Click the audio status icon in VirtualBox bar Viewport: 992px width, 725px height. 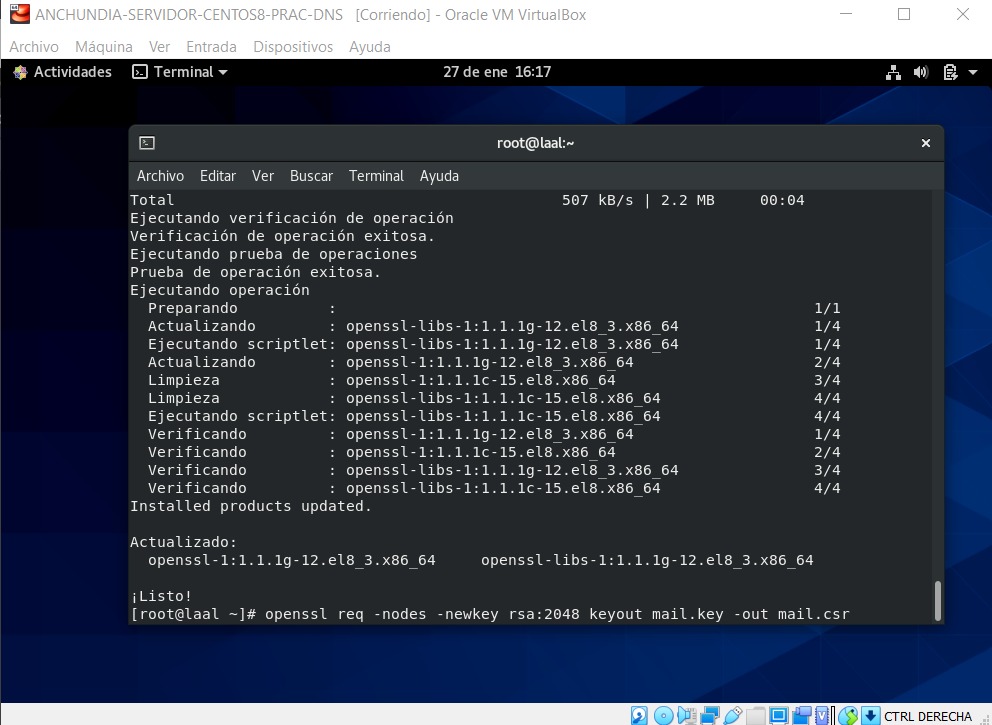(686, 716)
